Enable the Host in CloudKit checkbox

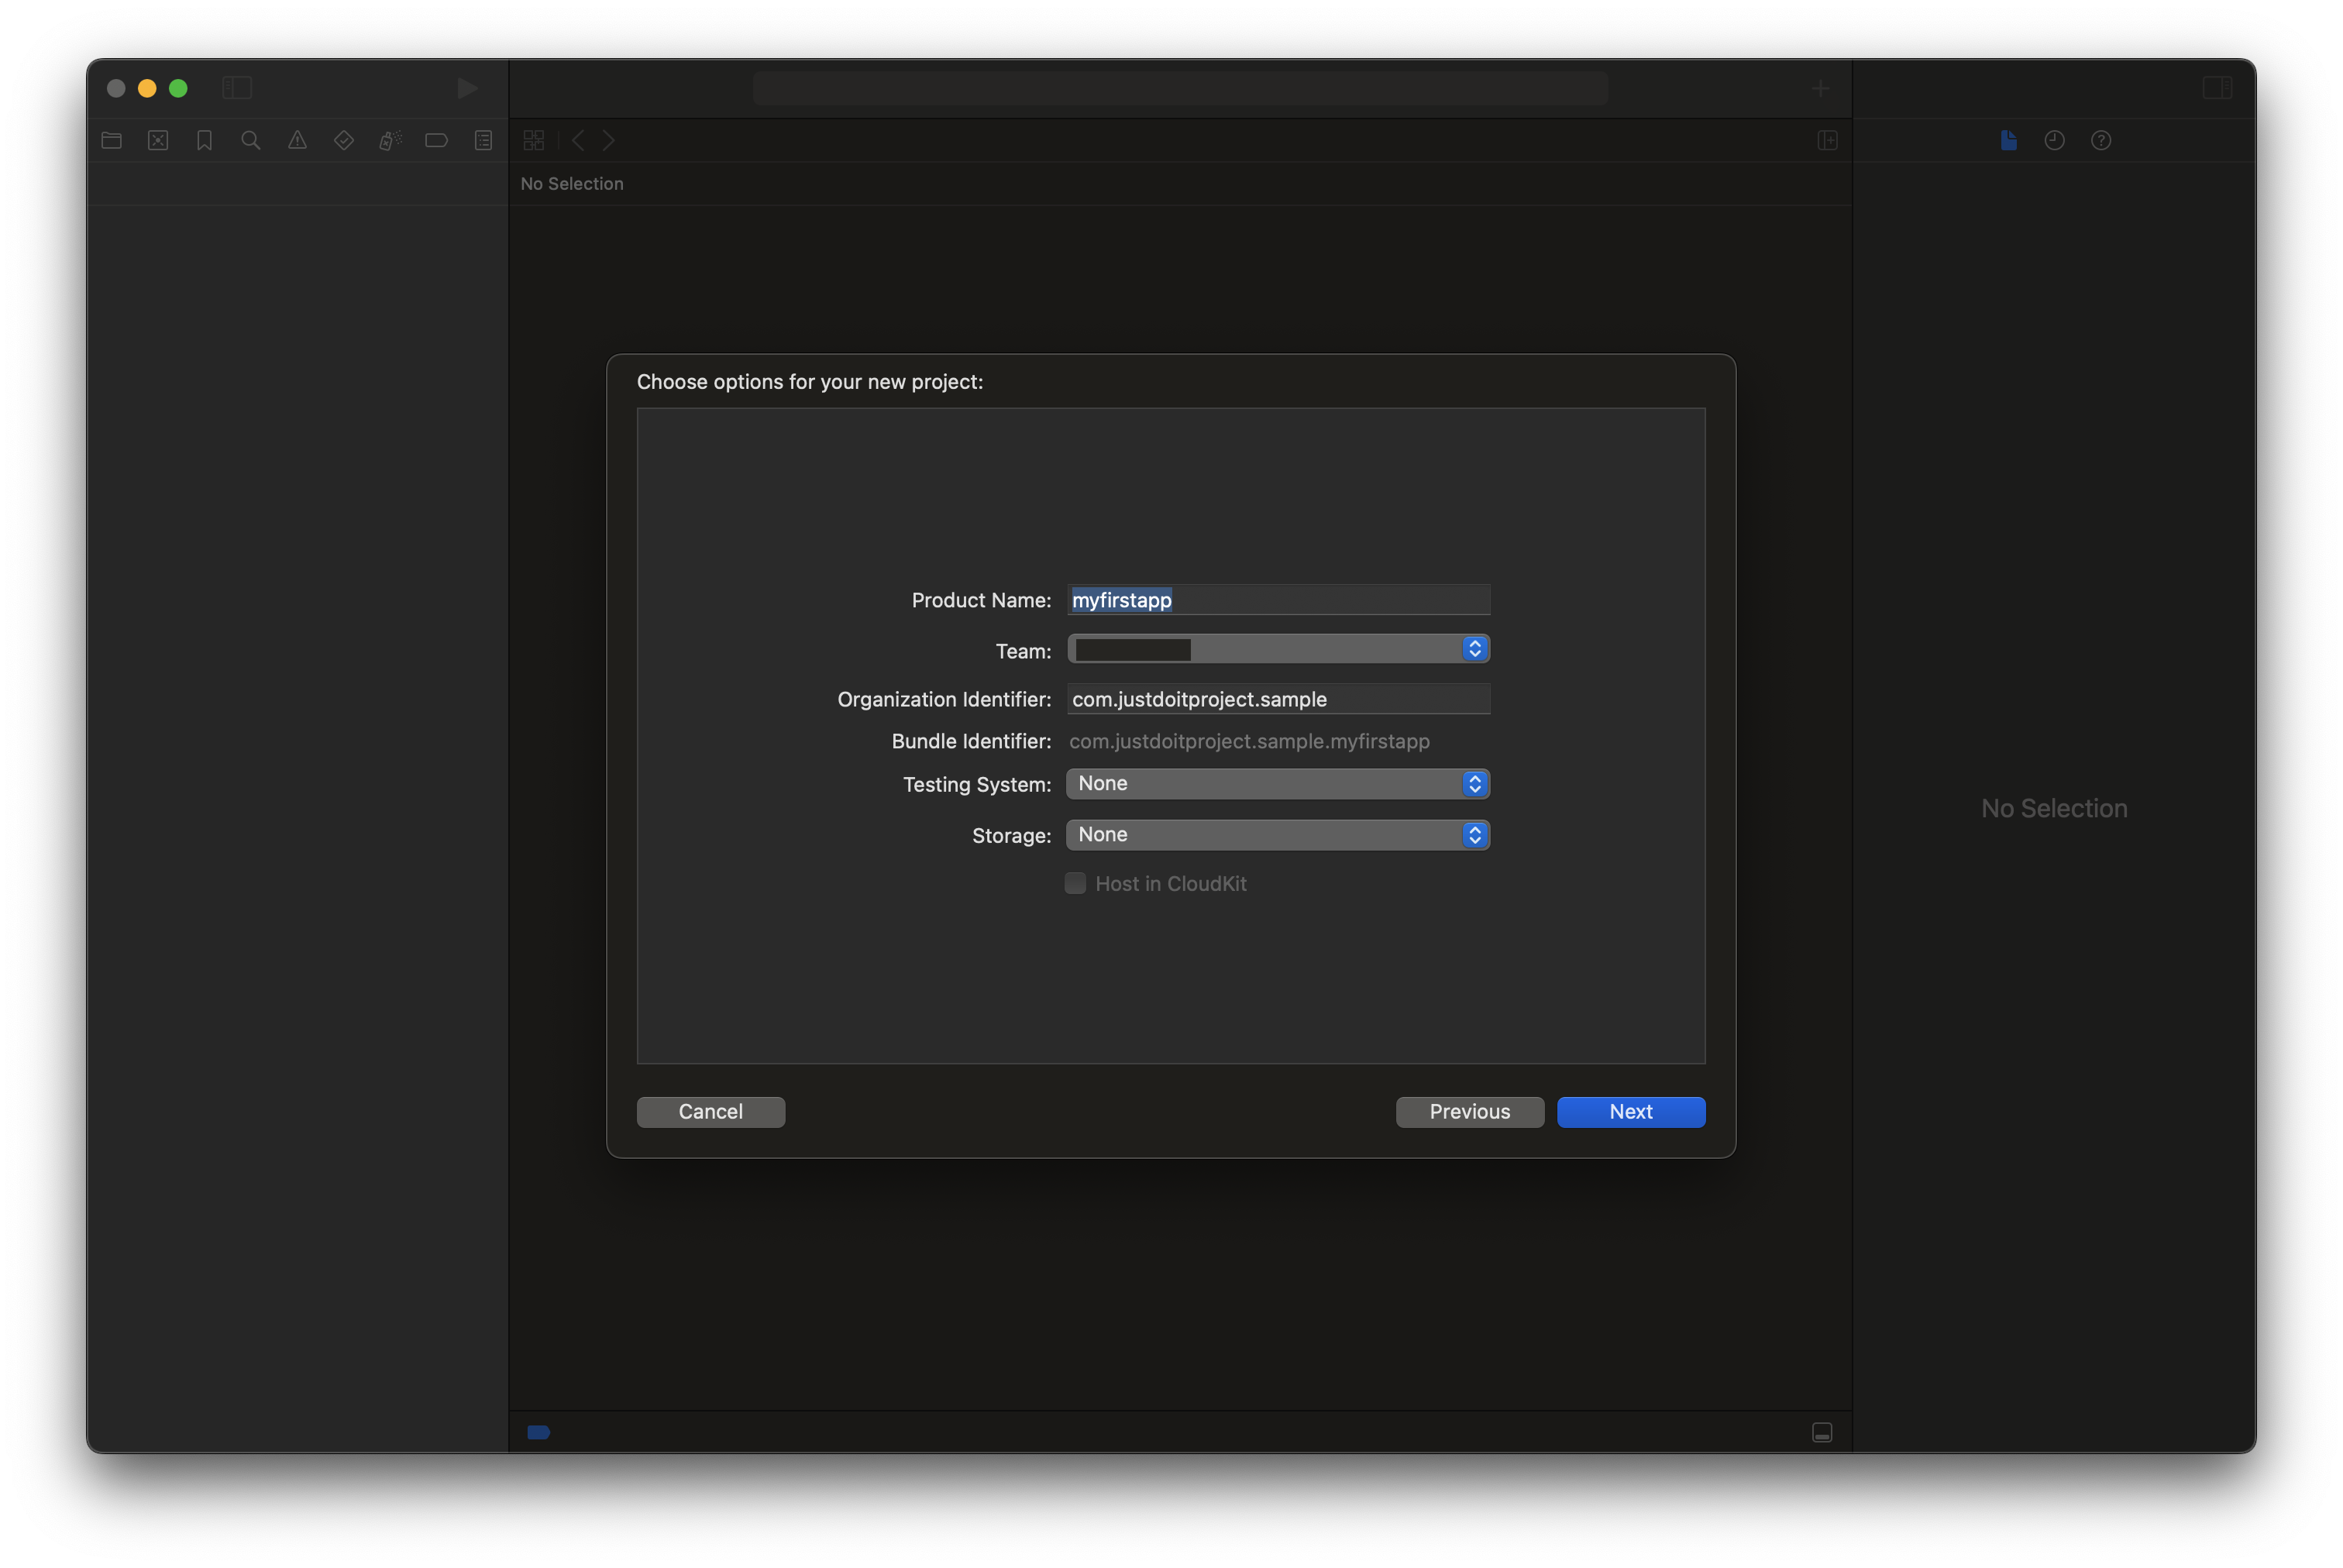pyautogui.click(x=1075, y=883)
